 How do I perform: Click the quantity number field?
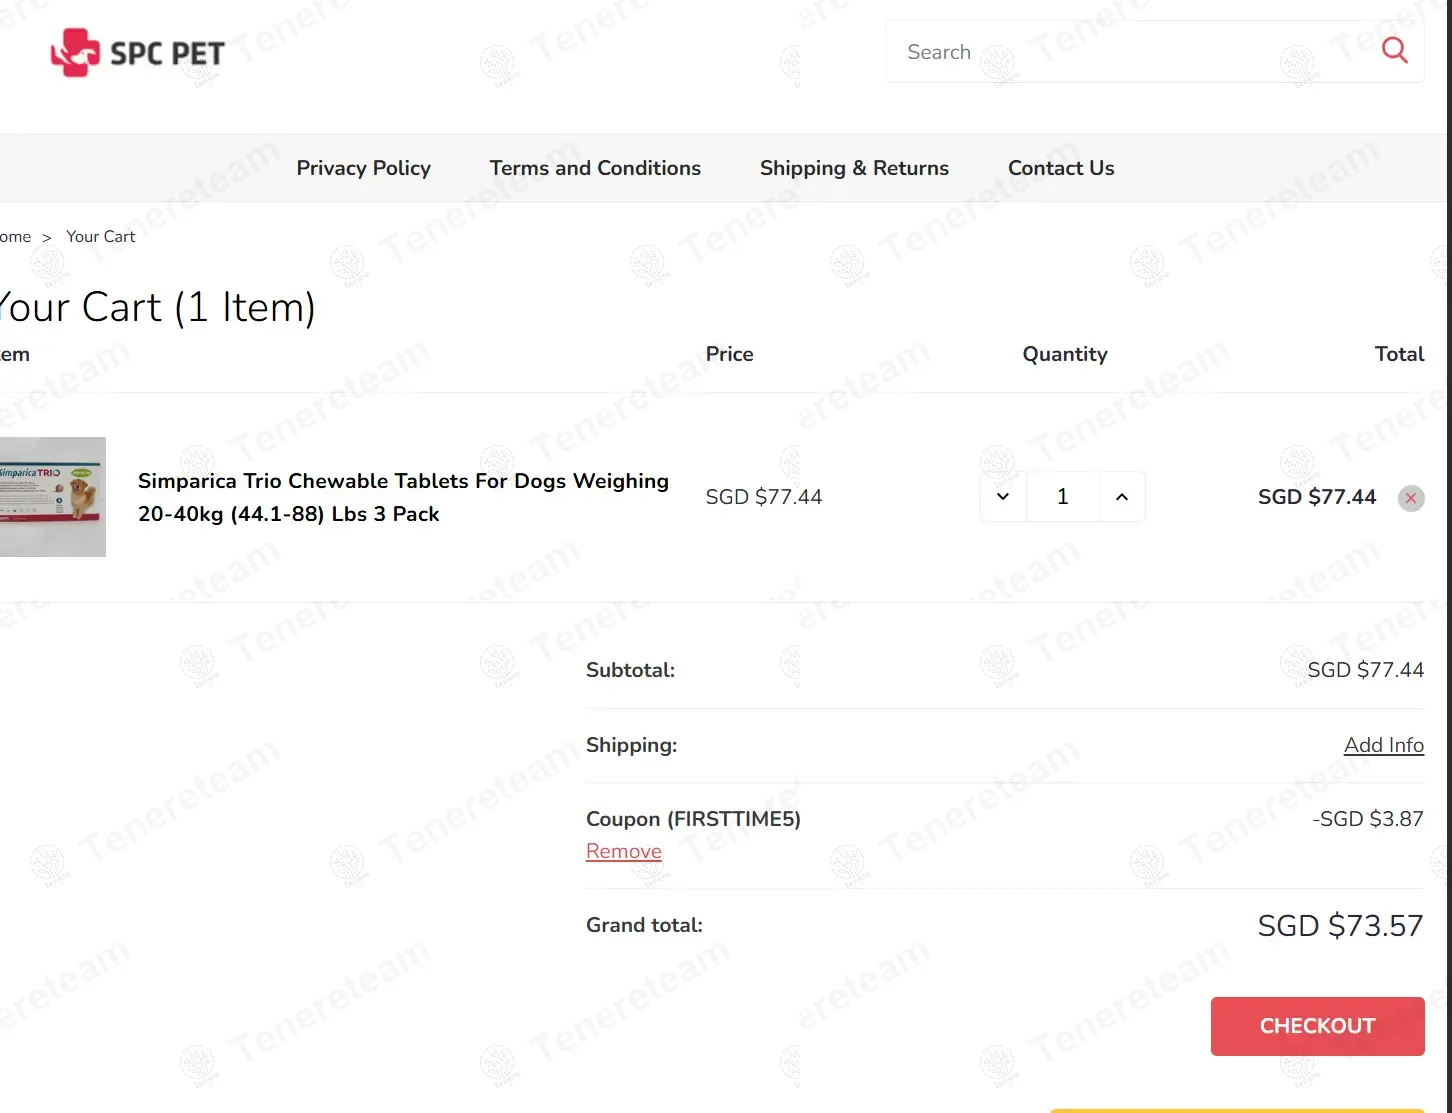[x=1062, y=497]
